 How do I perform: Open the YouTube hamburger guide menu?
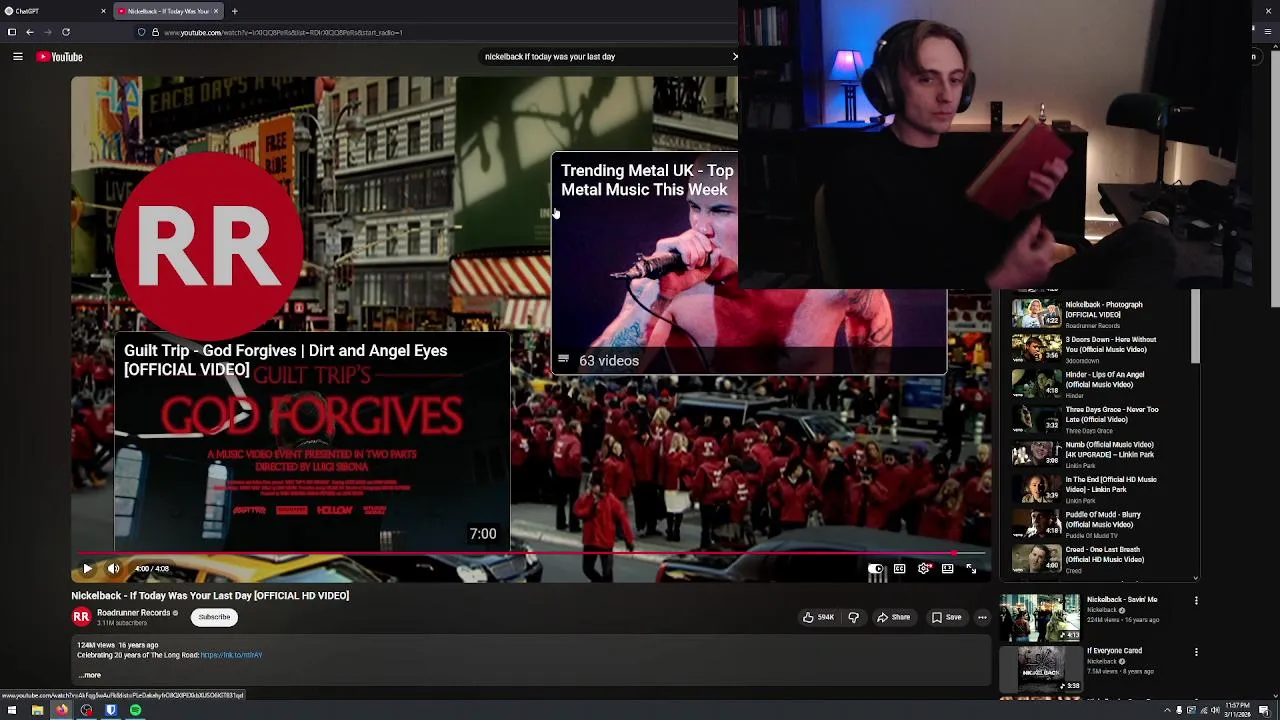[17, 57]
